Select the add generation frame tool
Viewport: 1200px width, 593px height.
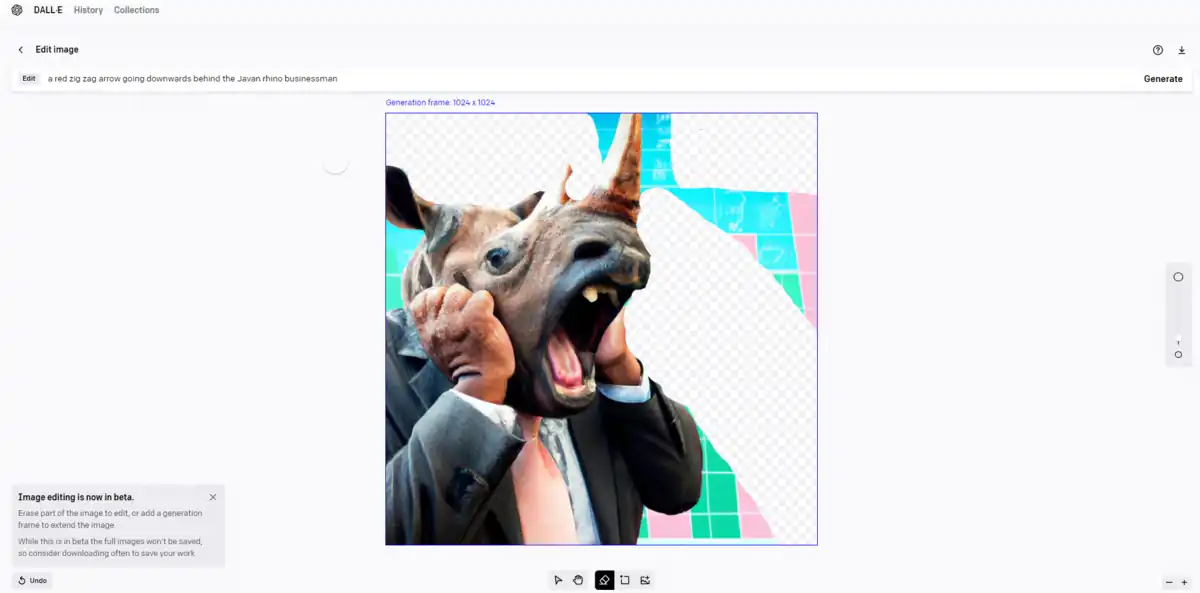pyautogui.click(x=625, y=580)
